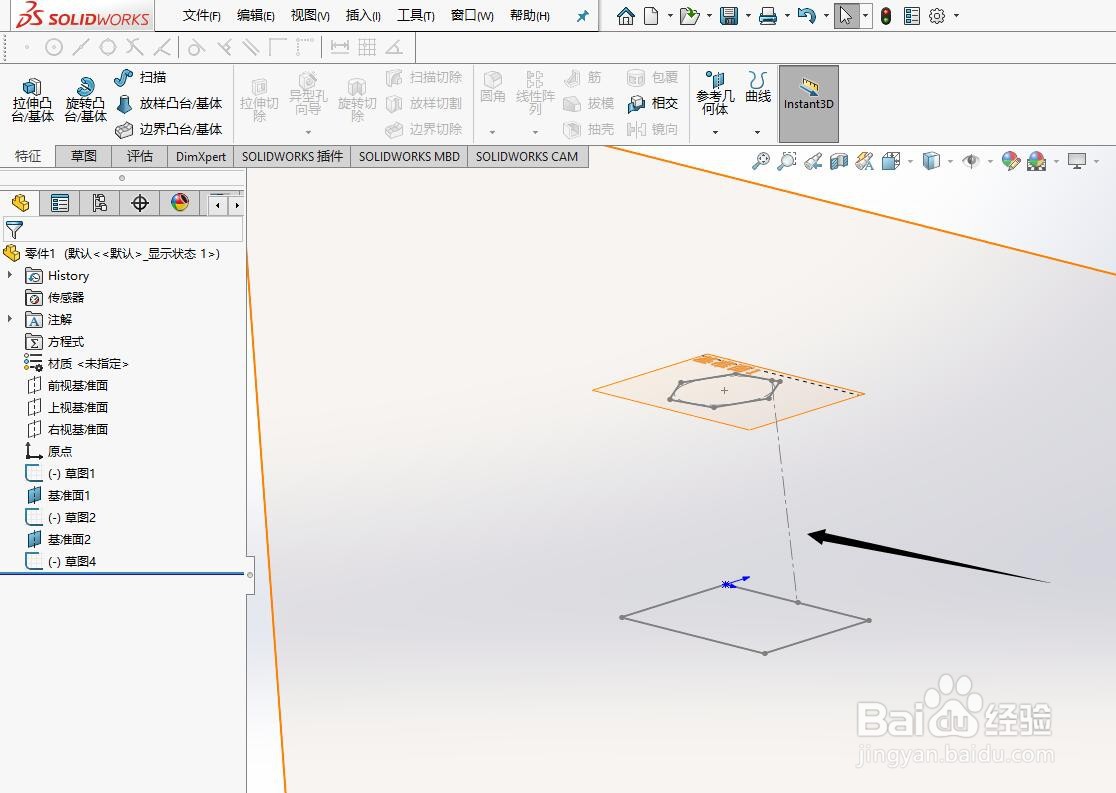1116x793 pixels.
Task: Switch to DisplayManager color wheel tab
Action: 180,204
